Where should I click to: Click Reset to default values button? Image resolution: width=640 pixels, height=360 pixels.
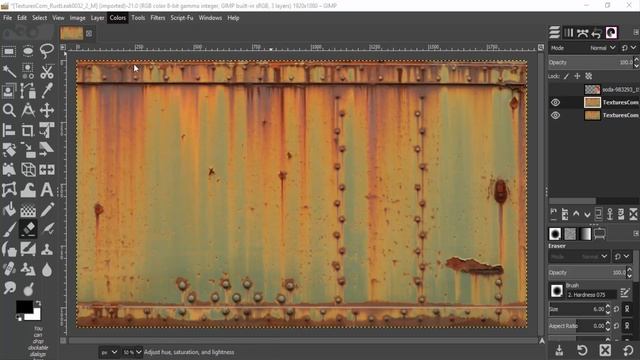click(x=628, y=350)
